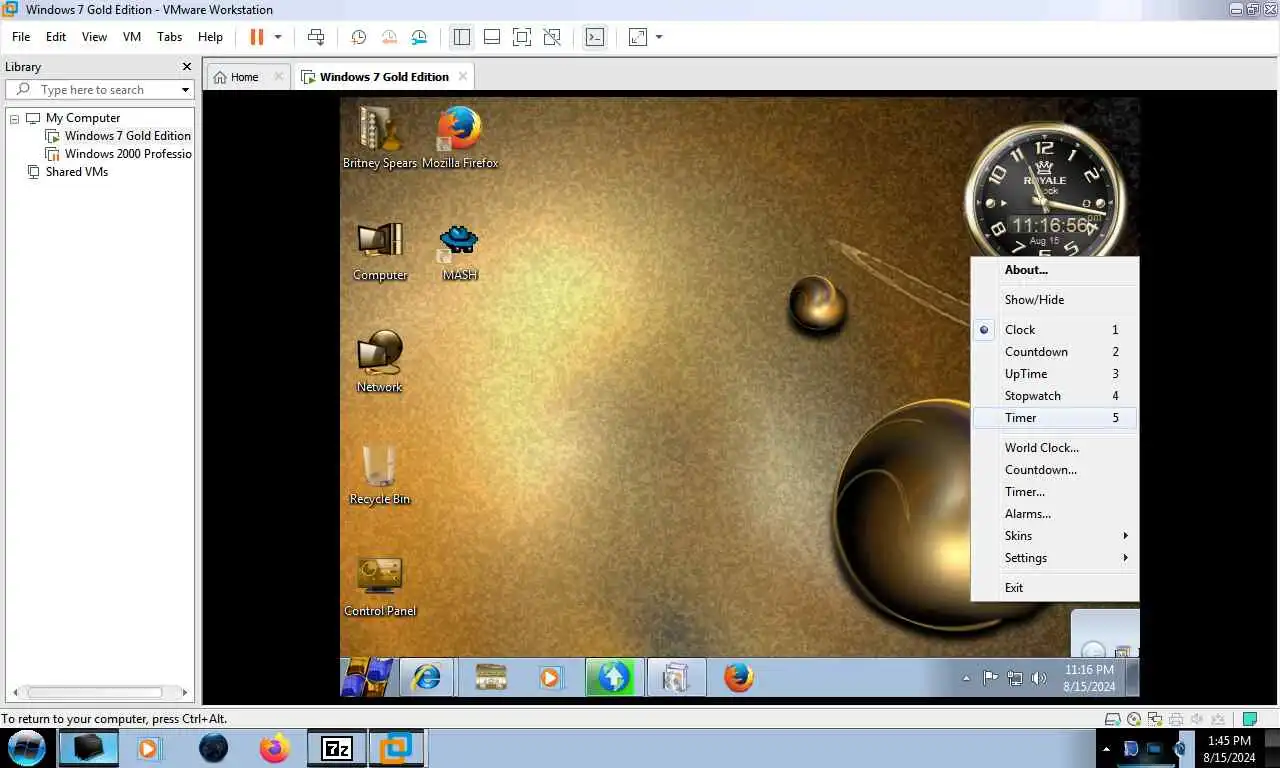Select the UpTime mode option

pyautogui.click(x=1055, y=374)
